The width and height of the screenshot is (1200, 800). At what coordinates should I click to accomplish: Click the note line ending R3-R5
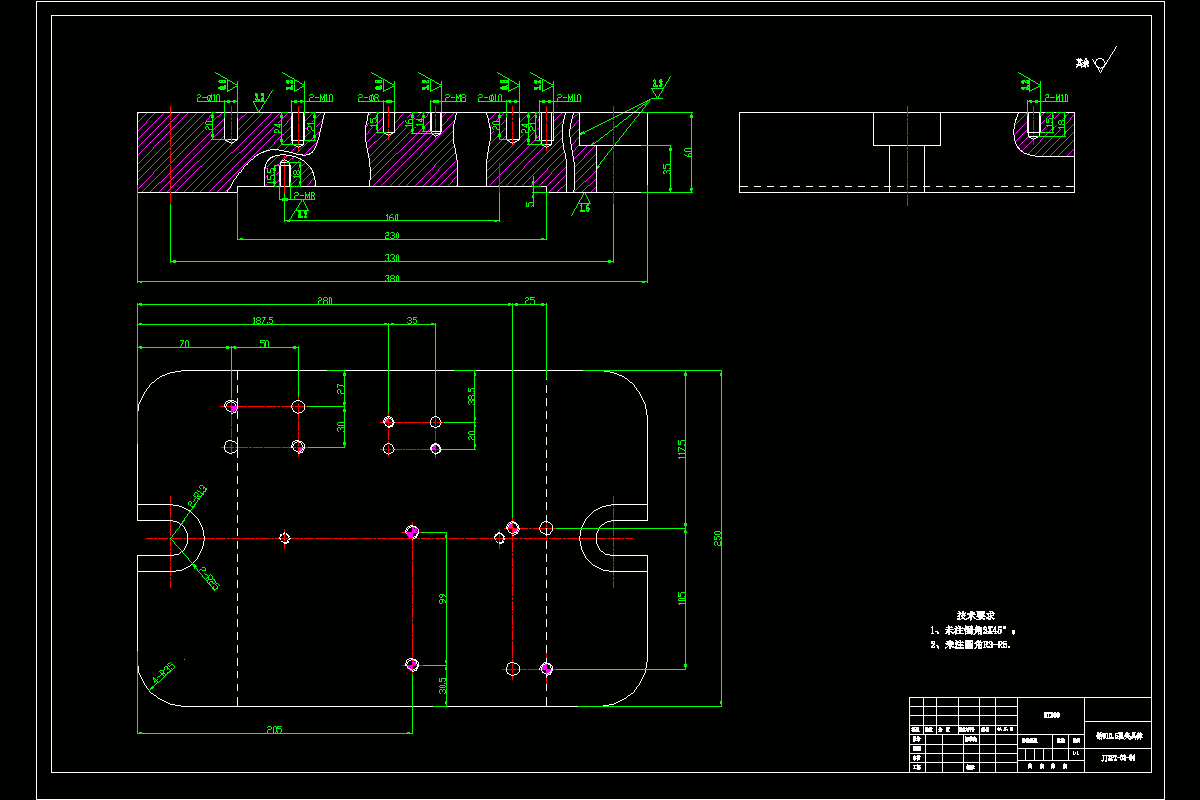tap(971, 645)
